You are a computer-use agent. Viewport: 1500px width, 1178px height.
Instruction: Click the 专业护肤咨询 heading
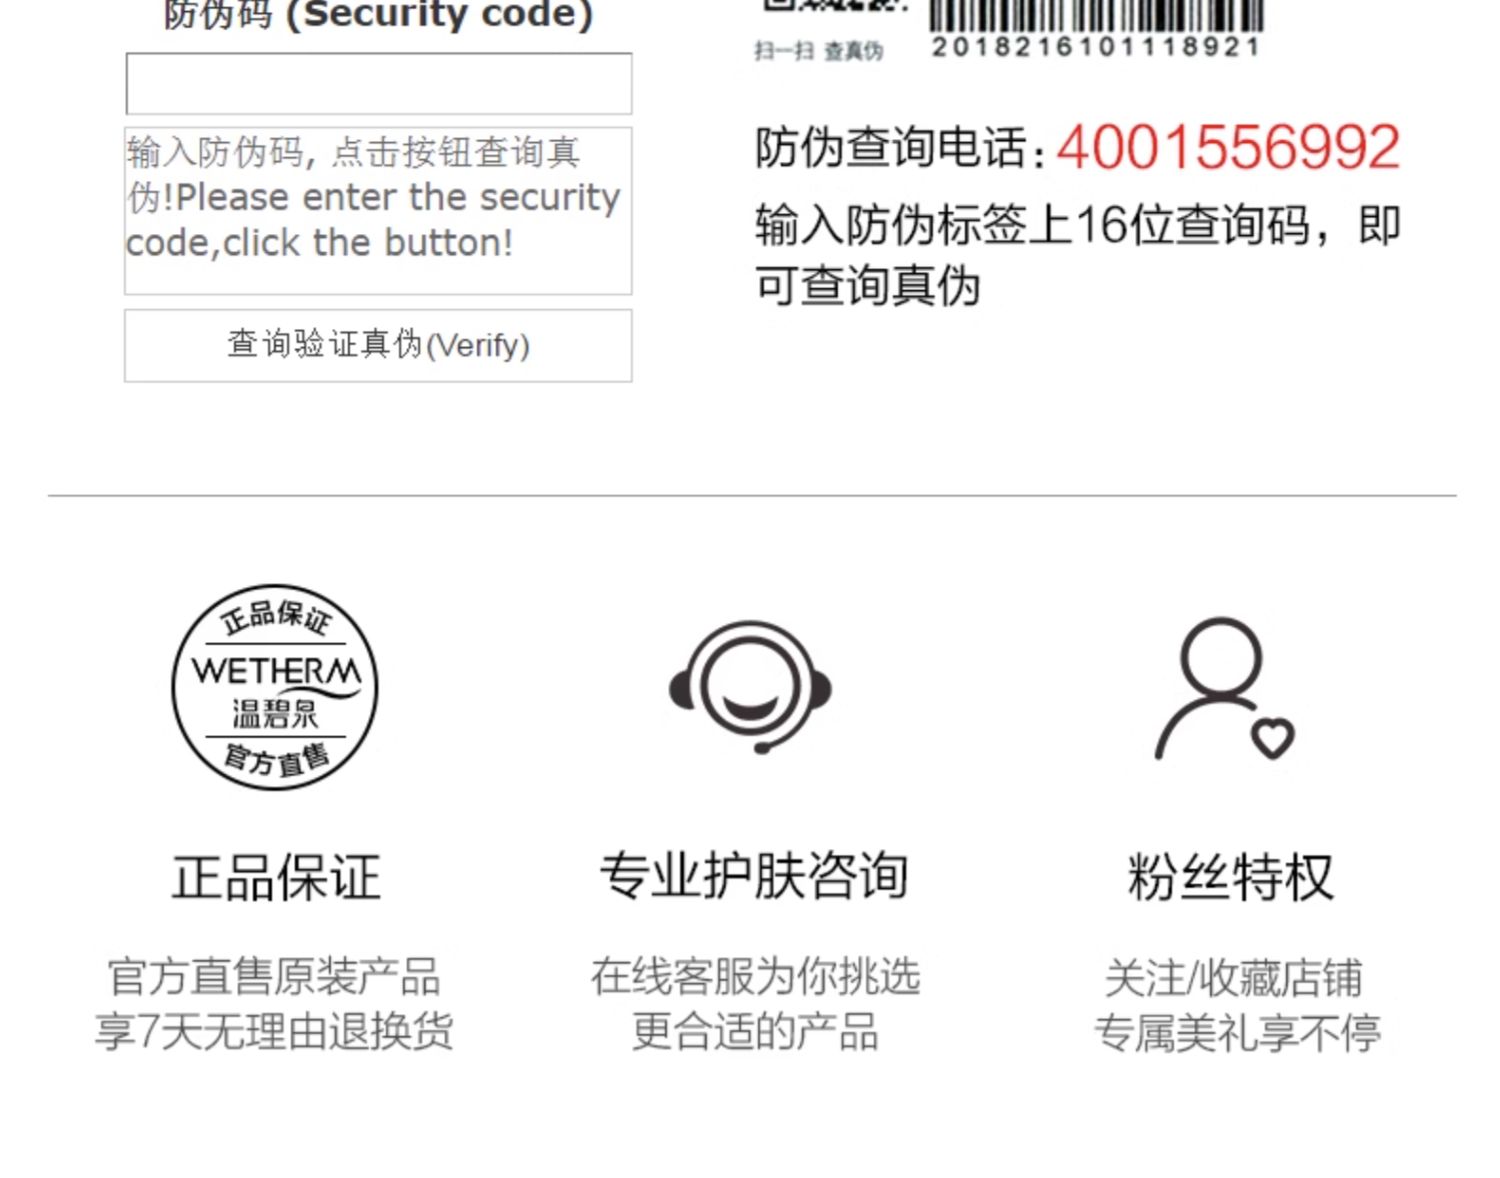pos(754,876)
